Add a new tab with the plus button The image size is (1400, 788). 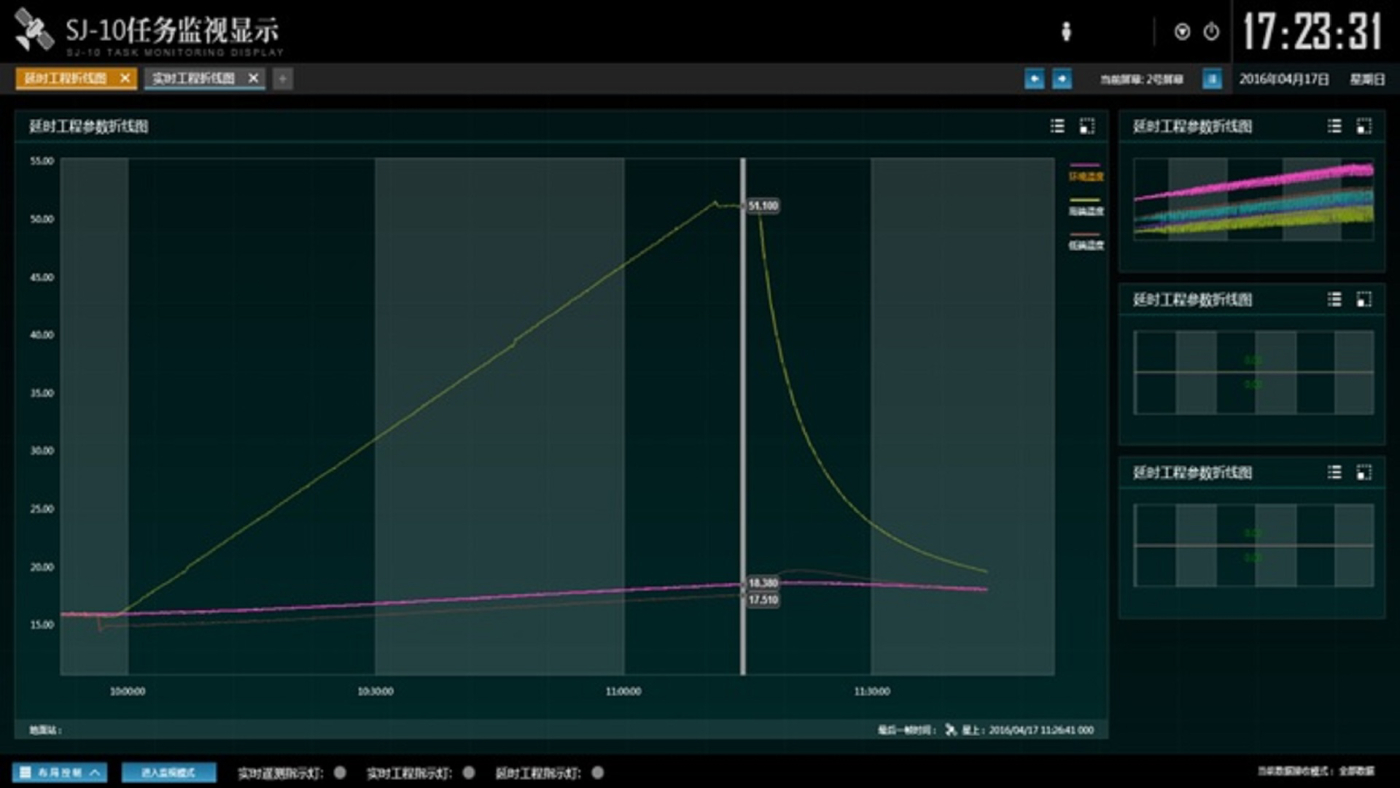[283, 78]
